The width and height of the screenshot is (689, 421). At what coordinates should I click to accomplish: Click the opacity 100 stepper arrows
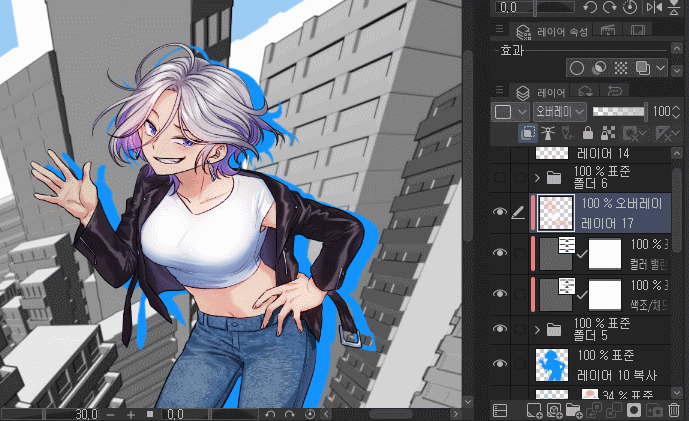click(x=676, y=112)
